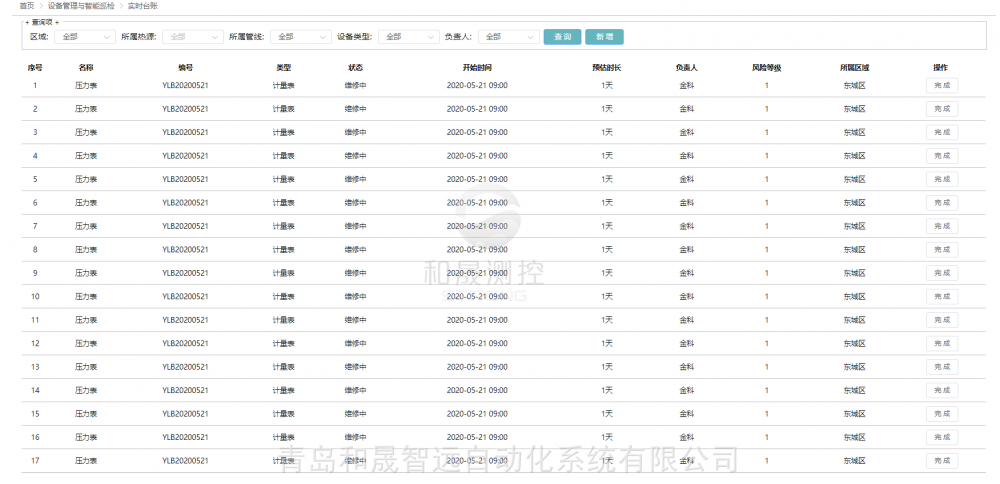Open the 设备类型 dropdown
The height and width of the screenshot is (484, 1000).
click(408, 37)
